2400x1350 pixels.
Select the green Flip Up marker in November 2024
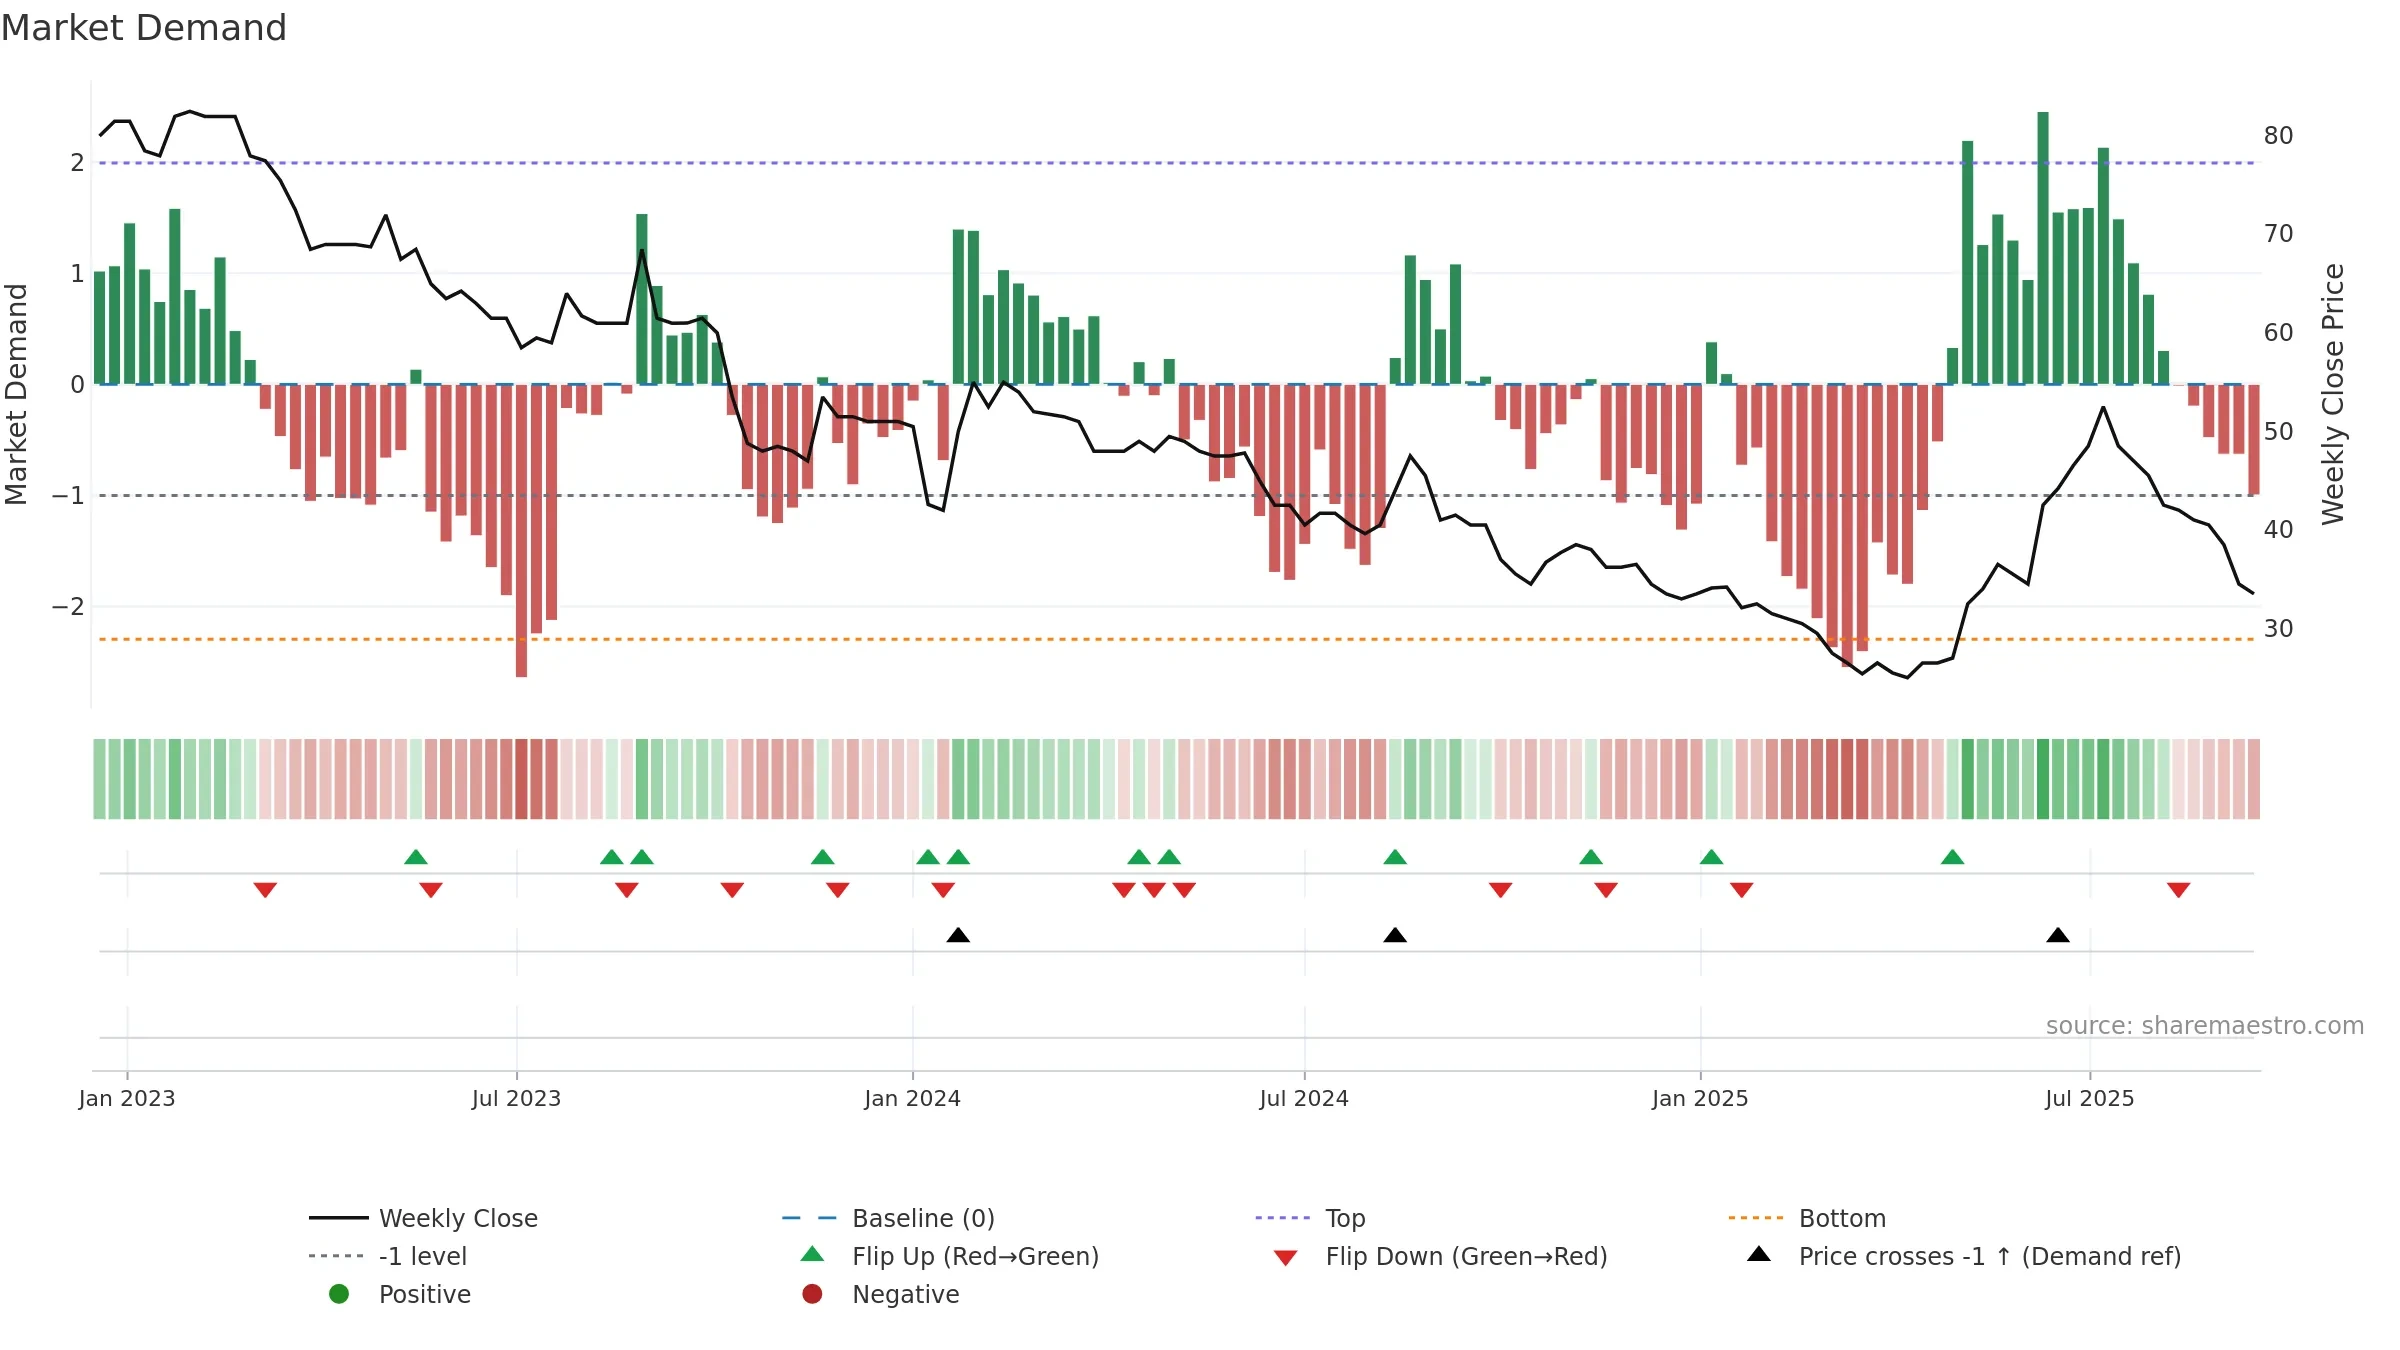click(x=1591, y=857)
